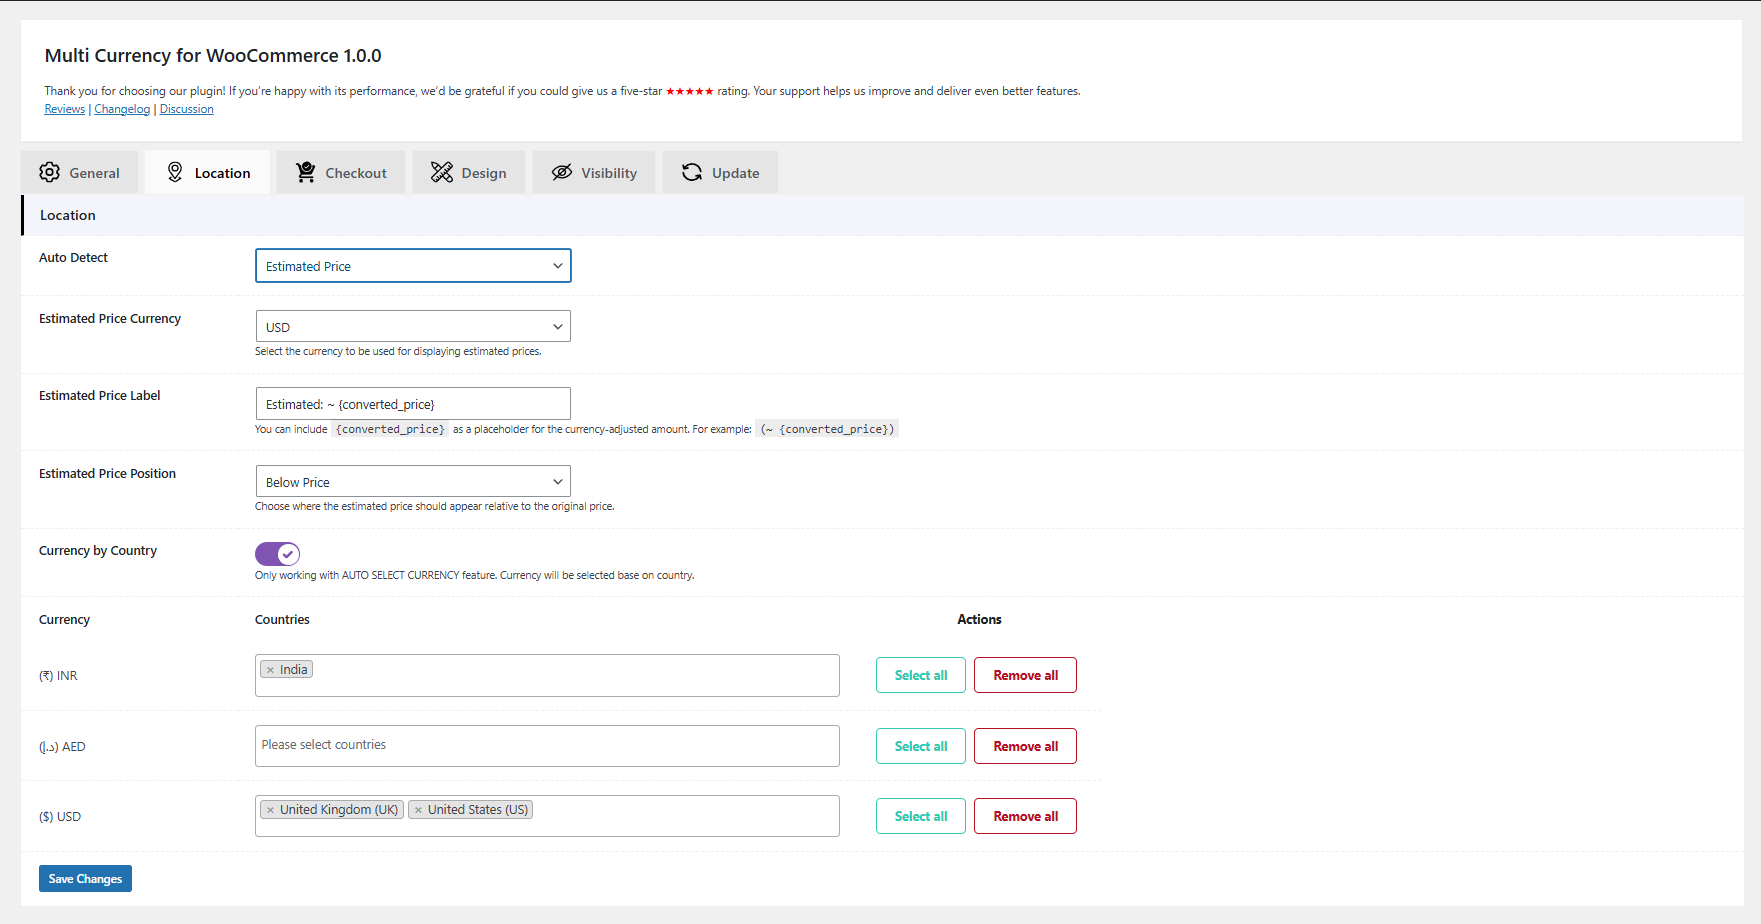Open the Changelog link
This screenshot has width=1761, height=924.
coord(122,109)
